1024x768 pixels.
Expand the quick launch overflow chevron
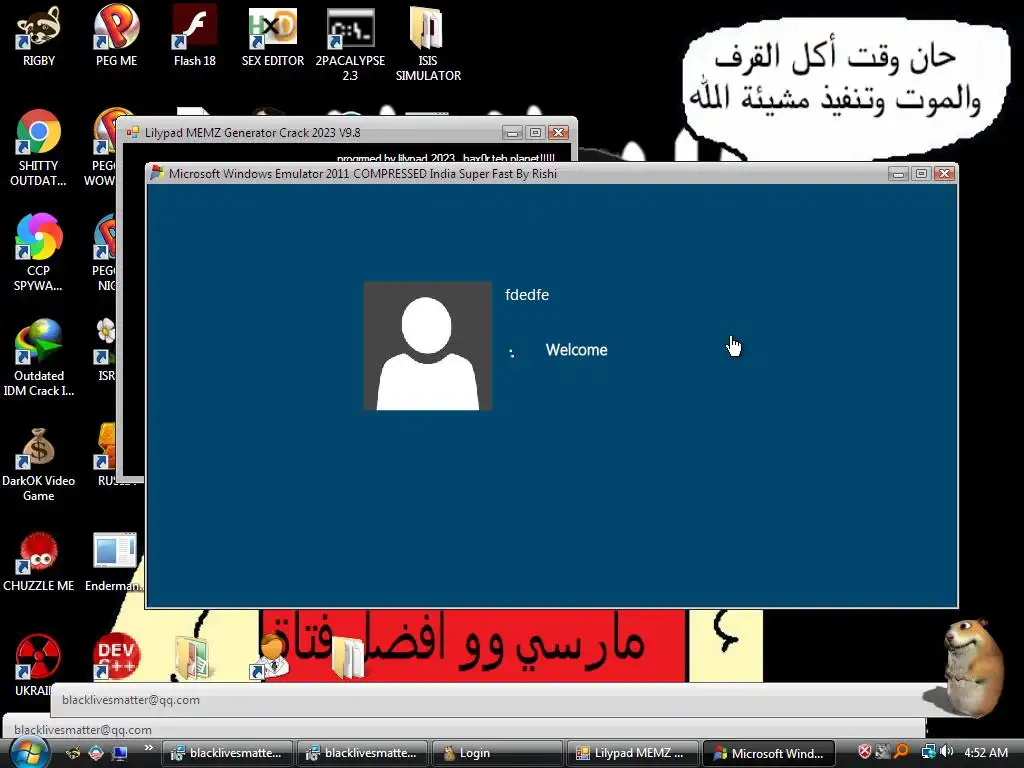(149, 748)
